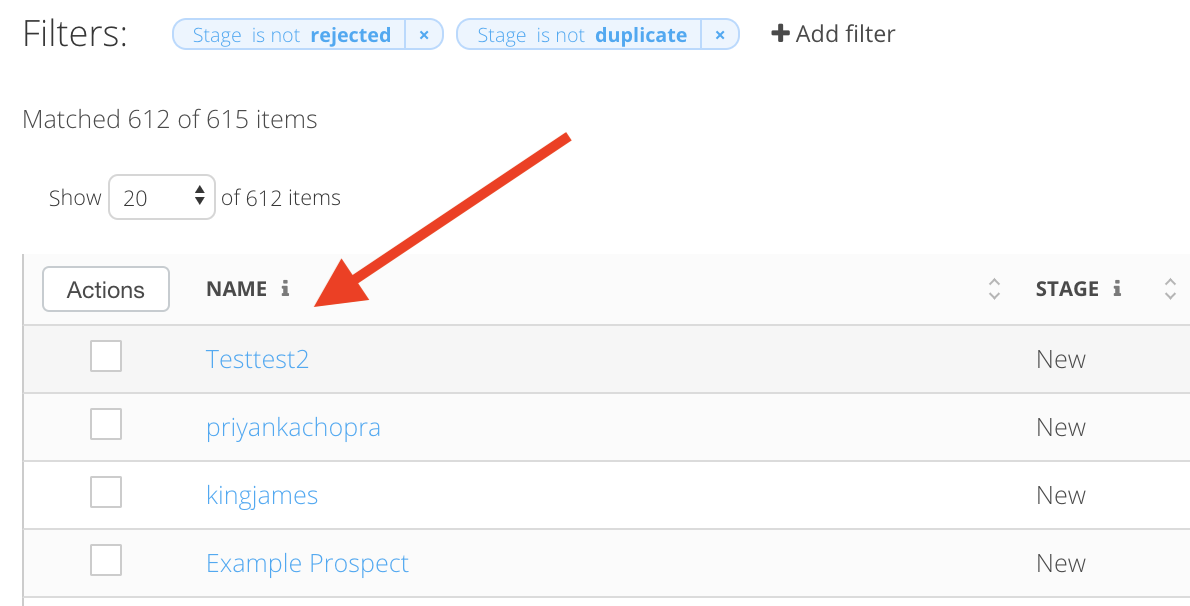
Task: Check the kingjames row checkbox
Action: [106, 492]
